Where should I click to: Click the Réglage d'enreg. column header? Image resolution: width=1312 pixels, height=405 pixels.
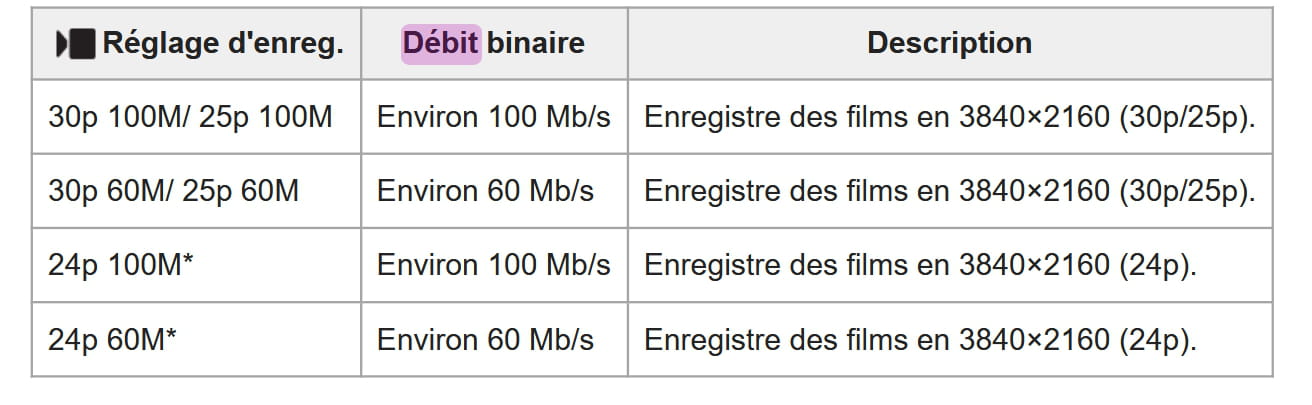click(196, 44)
